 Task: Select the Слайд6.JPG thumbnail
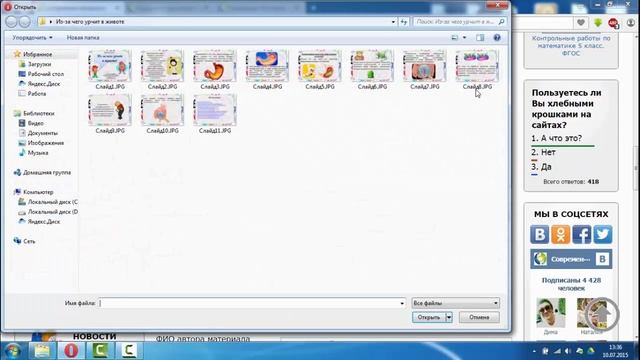coord(372,66)
